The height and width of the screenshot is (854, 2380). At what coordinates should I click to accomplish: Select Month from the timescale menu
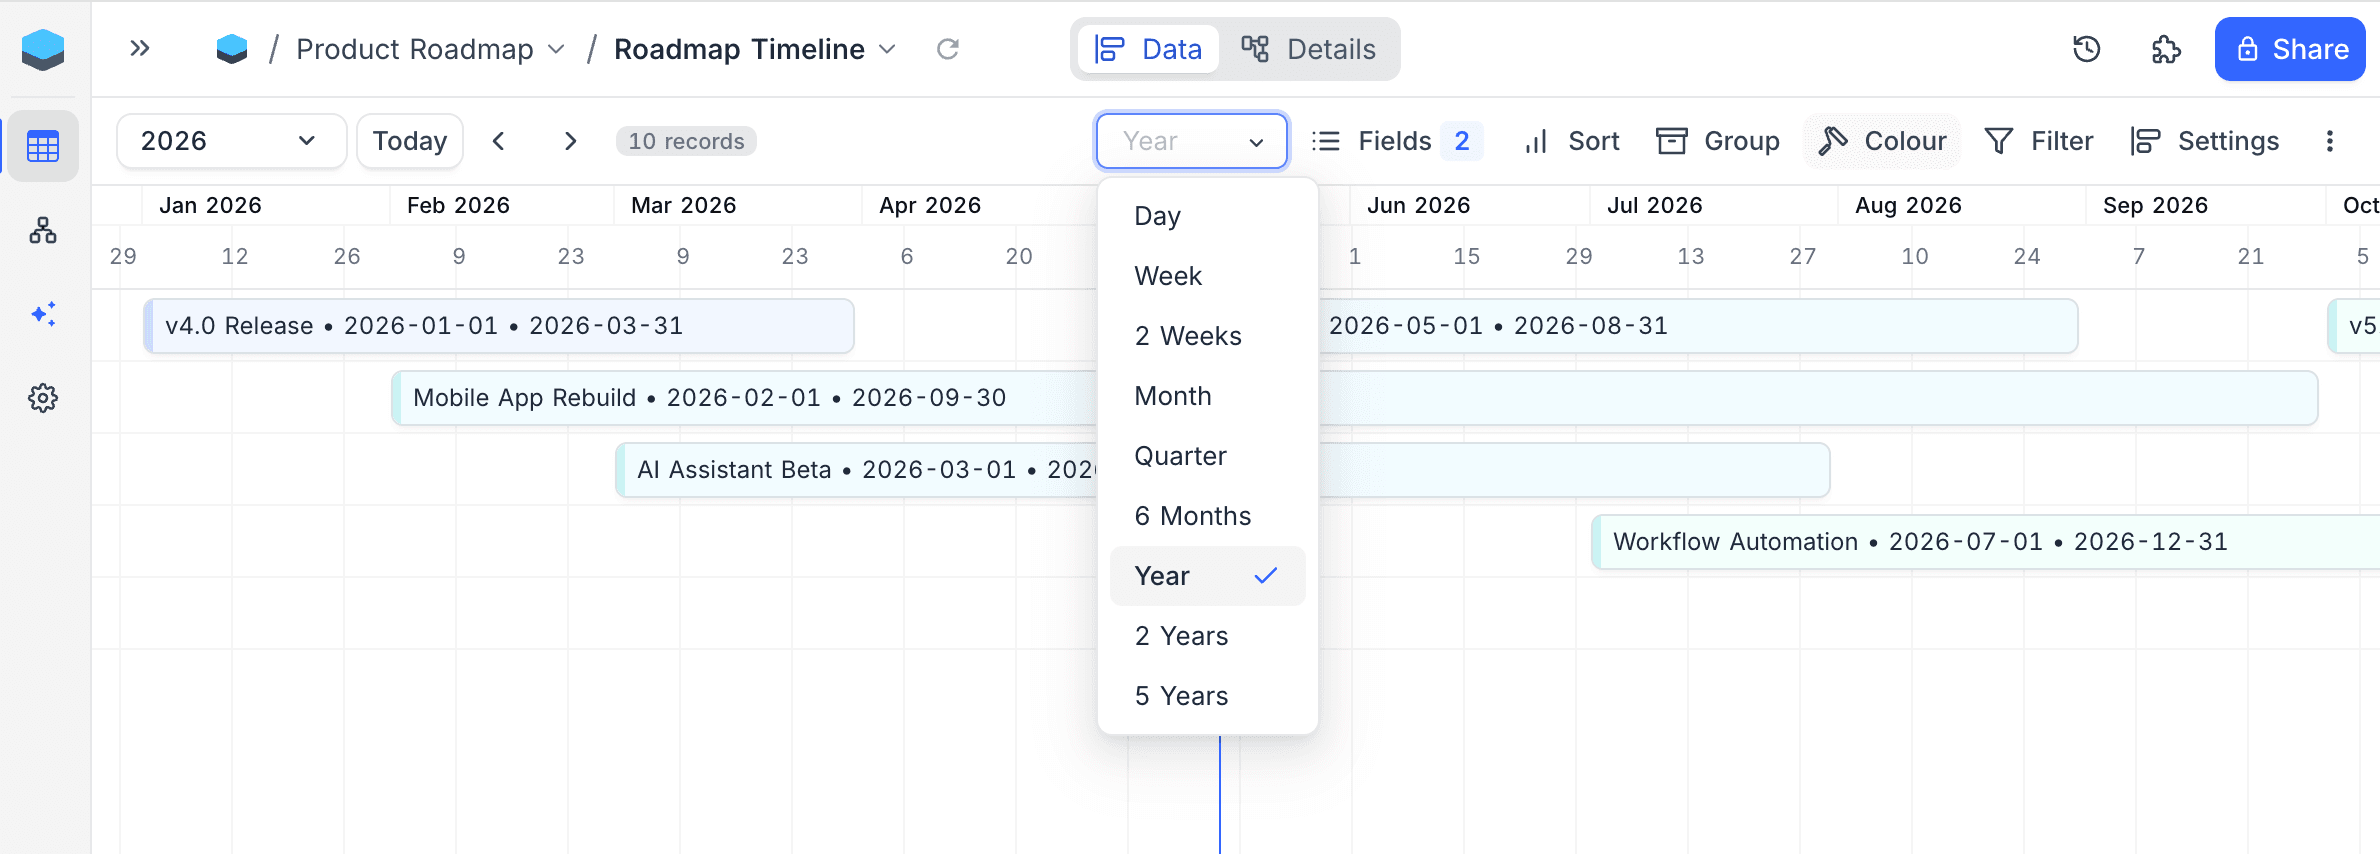(1208, 396)
